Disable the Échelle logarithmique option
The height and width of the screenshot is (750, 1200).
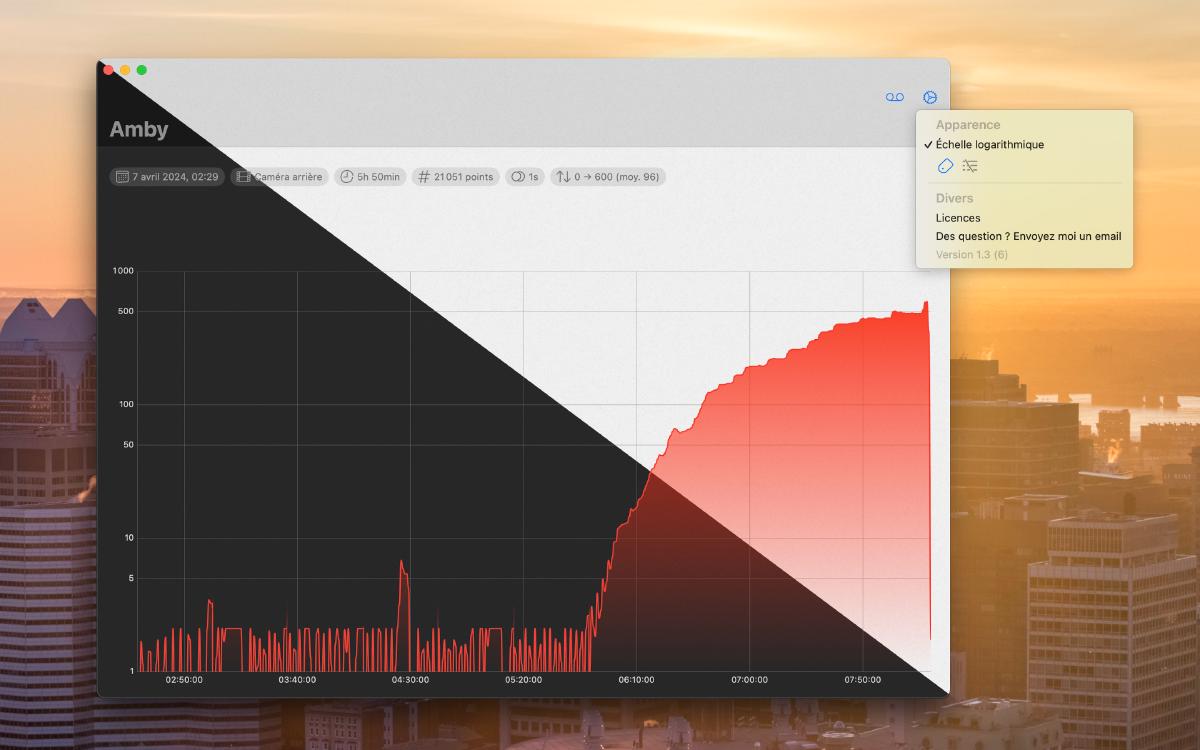tap(989, 145)
